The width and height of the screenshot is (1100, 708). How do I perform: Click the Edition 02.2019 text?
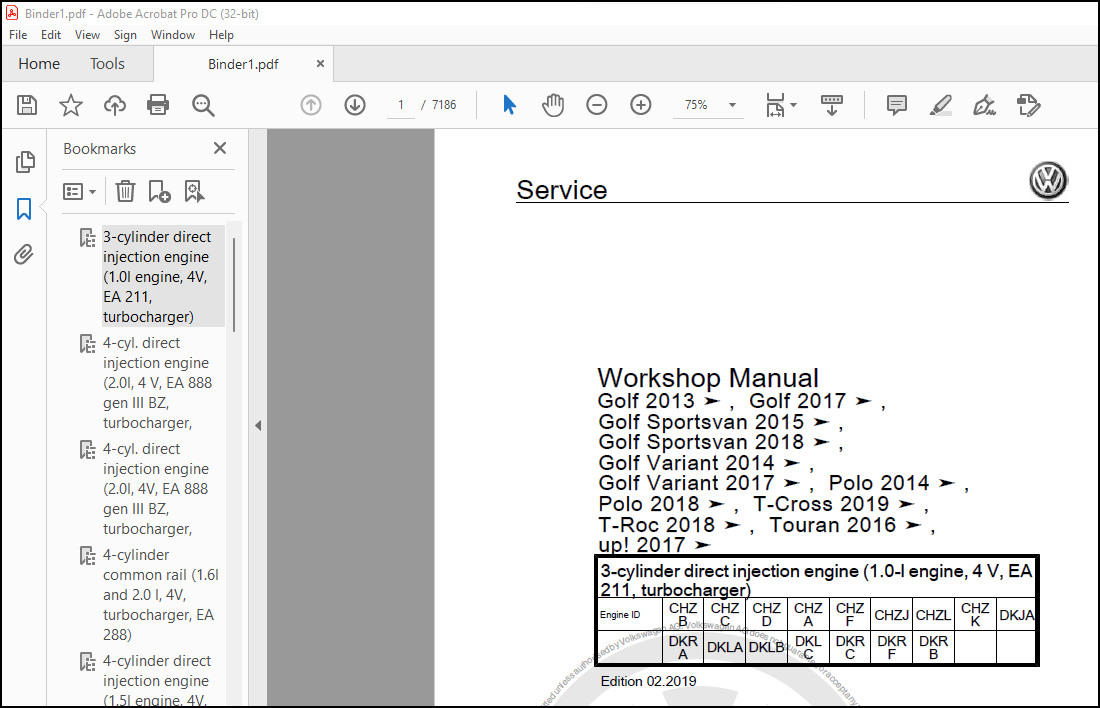[648, 681]
